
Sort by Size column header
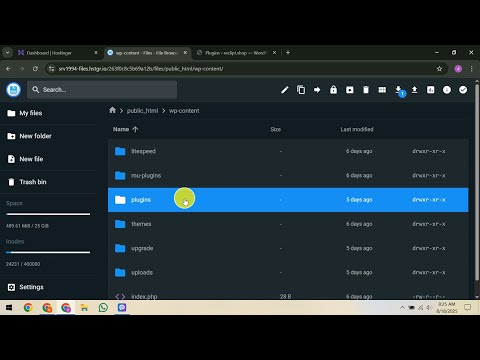276,129
